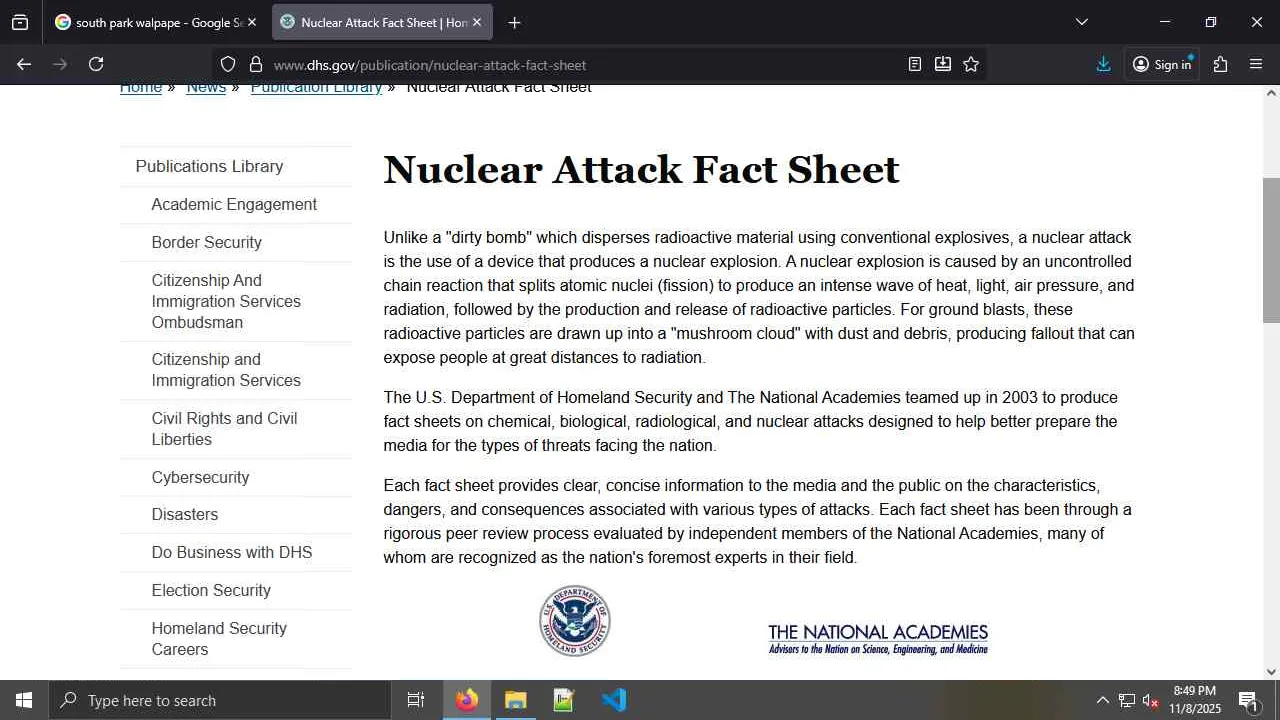Open the Windows notification center

(x=1249, y=700)
